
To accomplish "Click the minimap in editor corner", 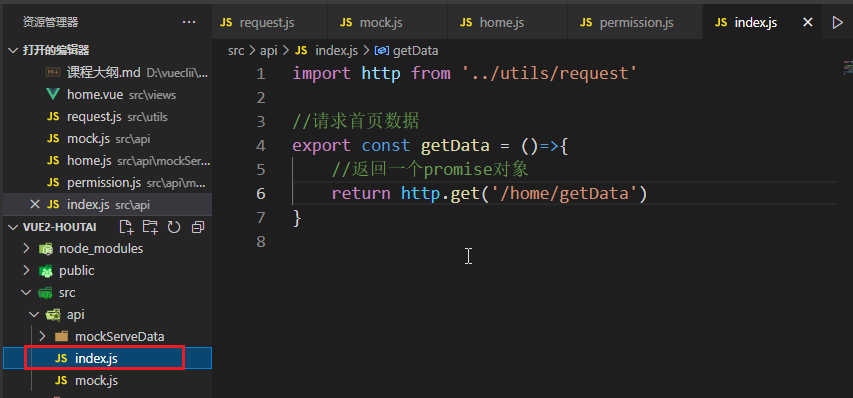I will (848, 68).
